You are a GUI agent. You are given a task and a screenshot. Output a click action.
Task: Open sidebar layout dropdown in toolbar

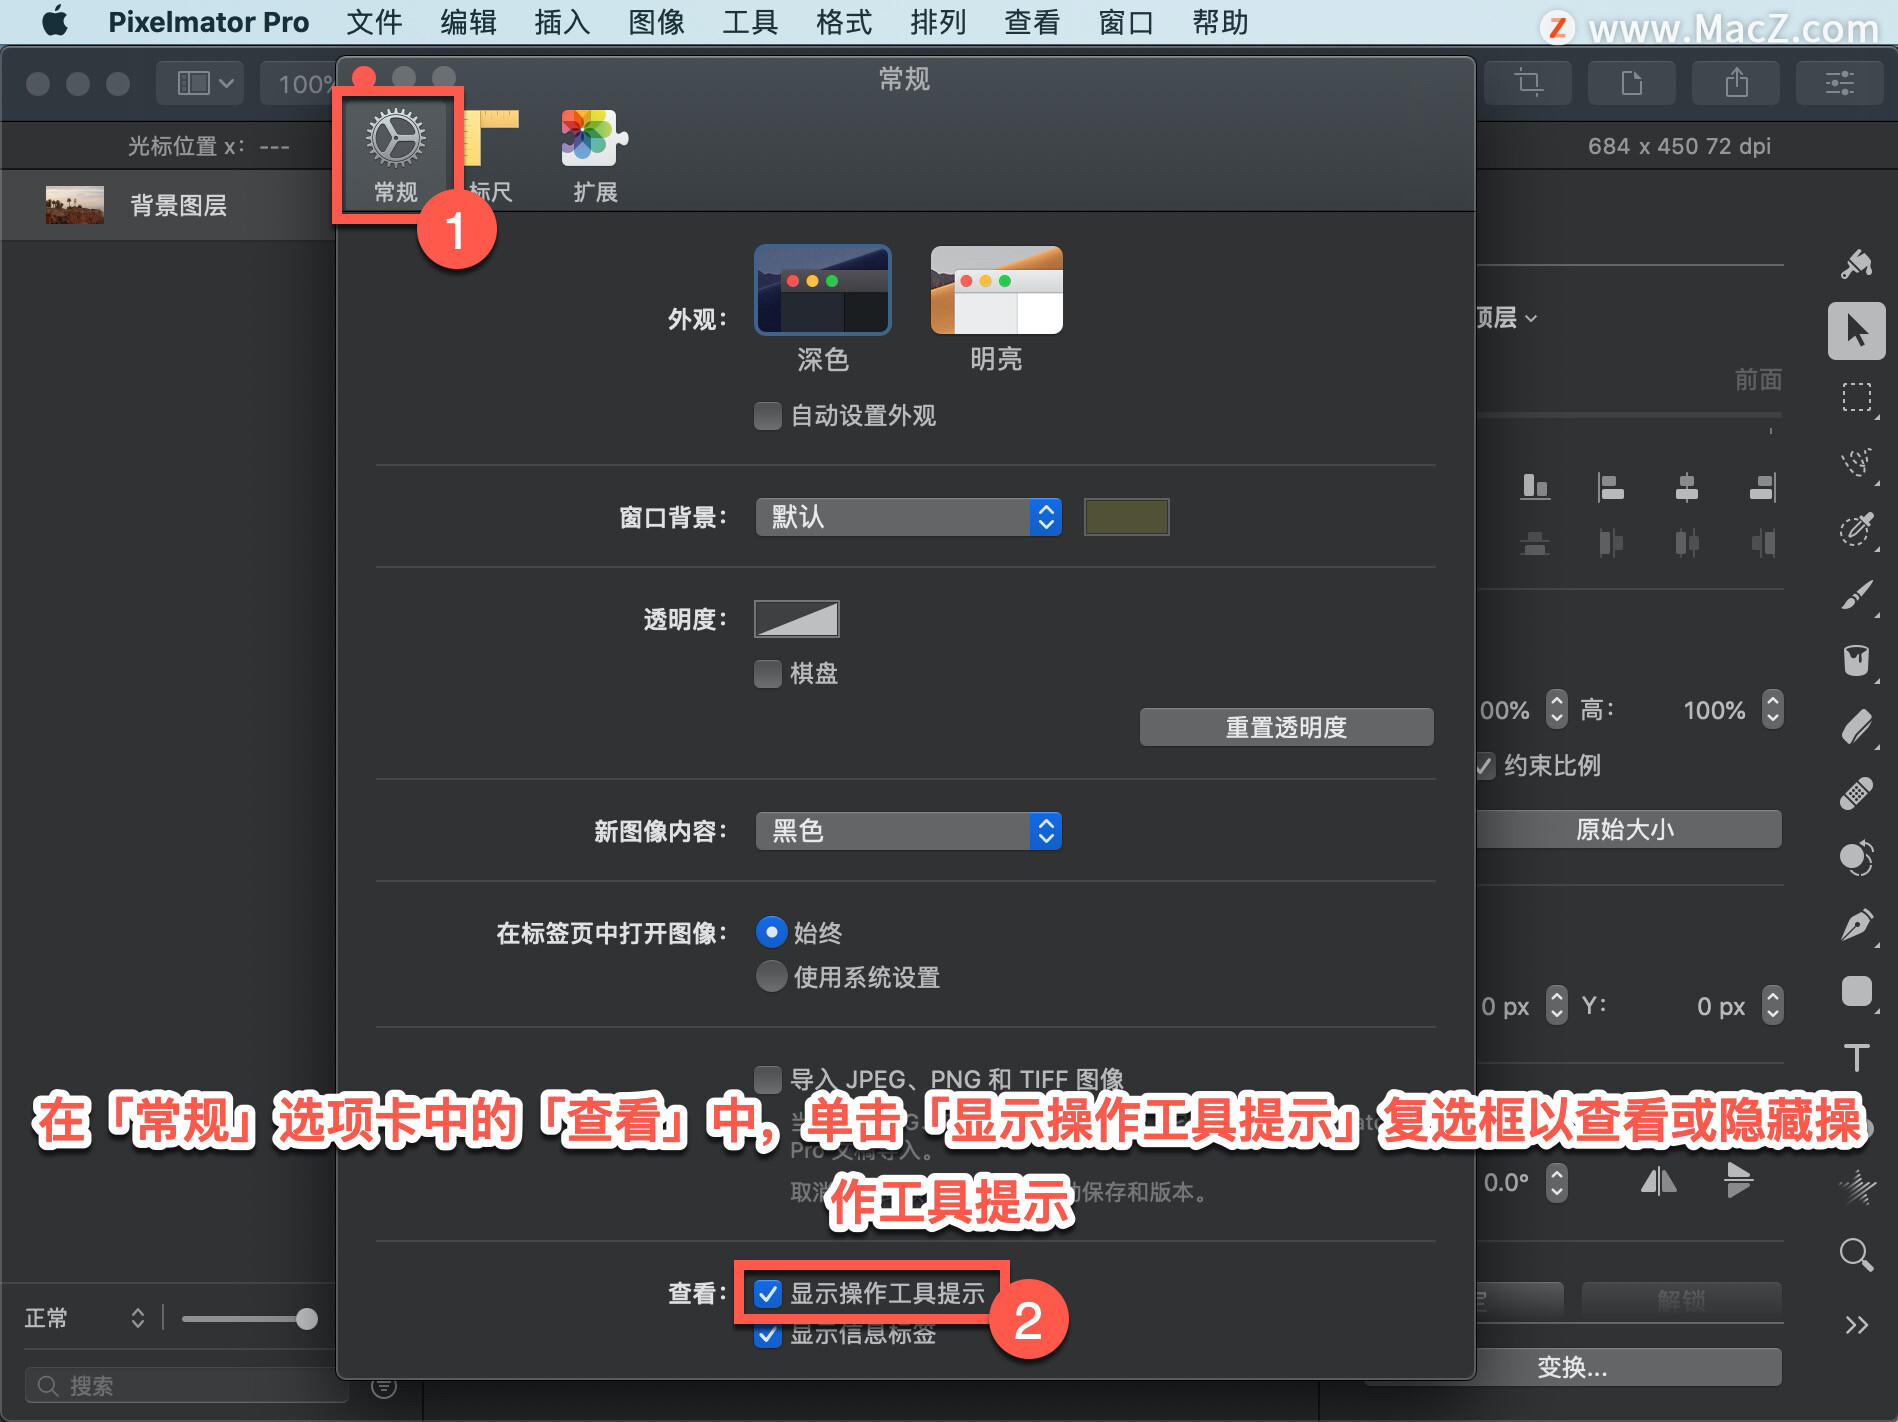pyautogui.click(x=199, y=83)
